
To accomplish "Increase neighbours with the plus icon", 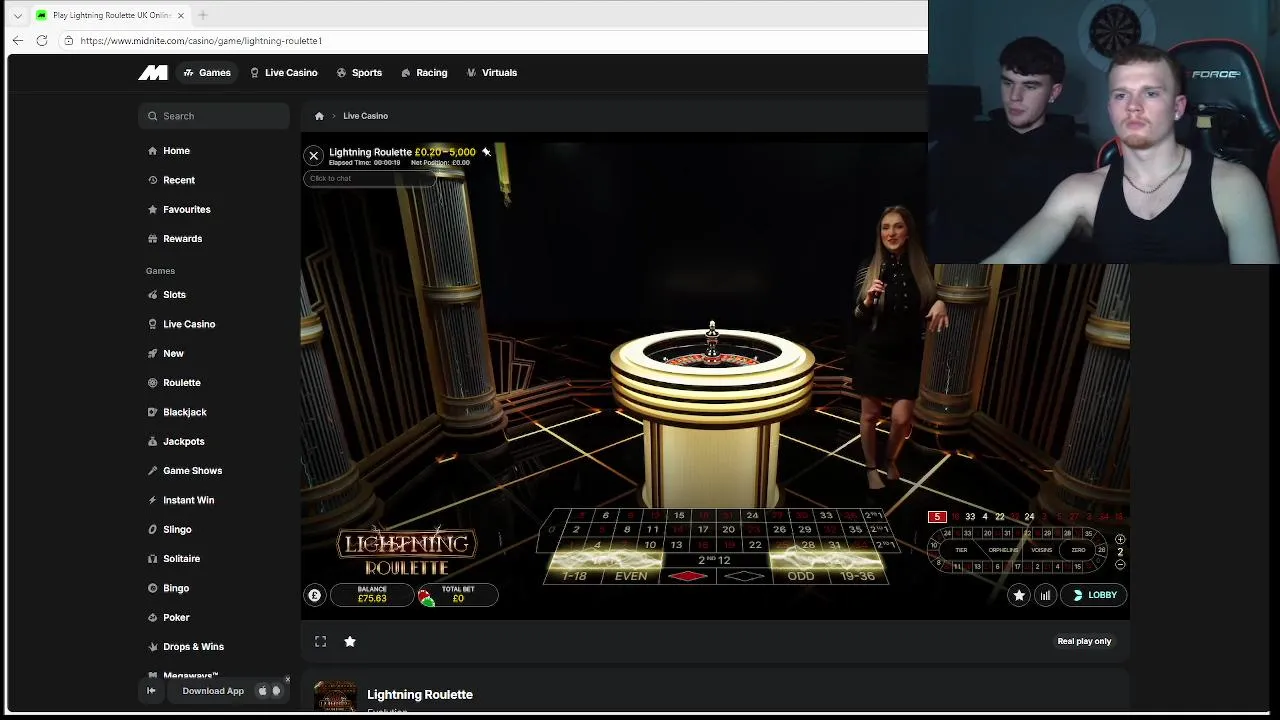I will [x=1120, y=540].
